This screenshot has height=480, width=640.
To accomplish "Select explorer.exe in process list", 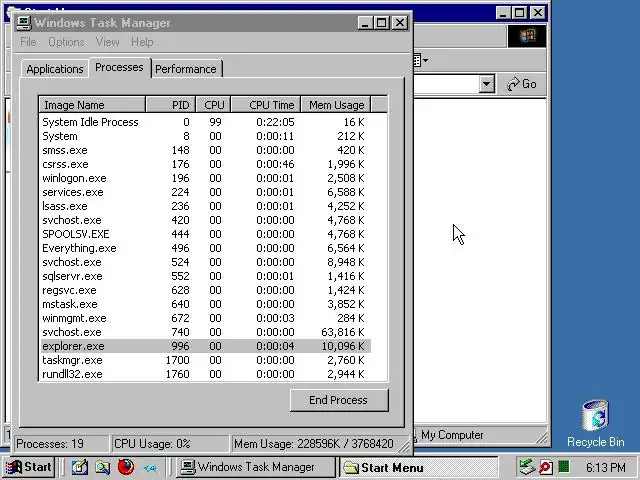I will coord(205,346).
